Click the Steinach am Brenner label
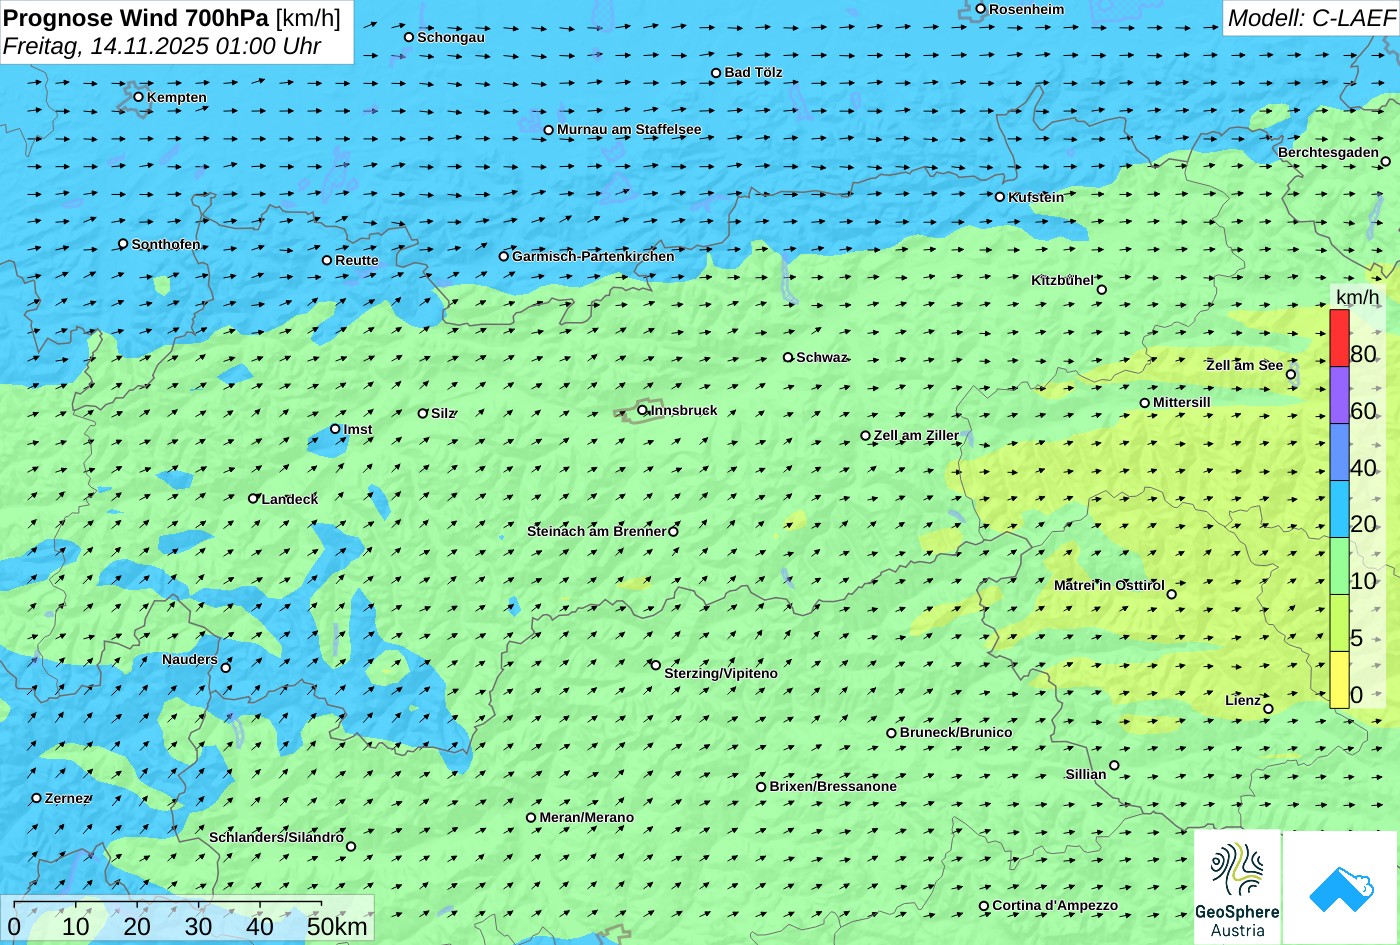Viewport: 1400px width, 945px height. tap(596, 531)
